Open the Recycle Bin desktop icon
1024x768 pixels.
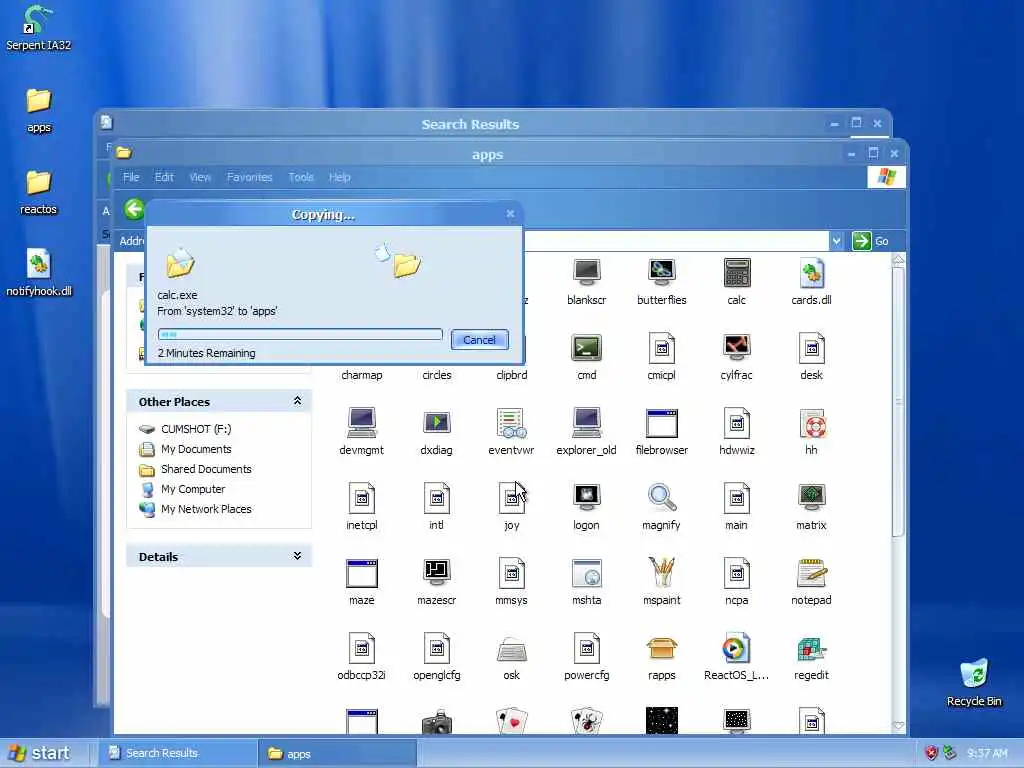pyautogui.click(x=974, y=682)
